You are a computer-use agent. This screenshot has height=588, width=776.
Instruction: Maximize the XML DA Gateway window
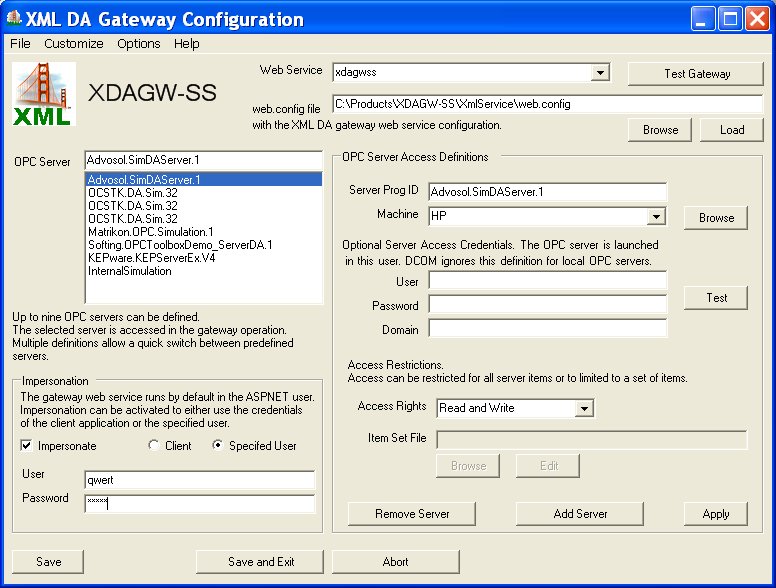[x=730, y=19]
